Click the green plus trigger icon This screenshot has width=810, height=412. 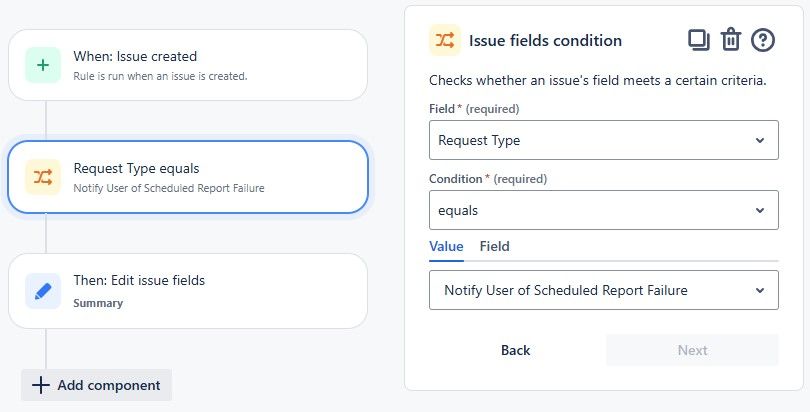pyautogui.click(x=43, y=65)
